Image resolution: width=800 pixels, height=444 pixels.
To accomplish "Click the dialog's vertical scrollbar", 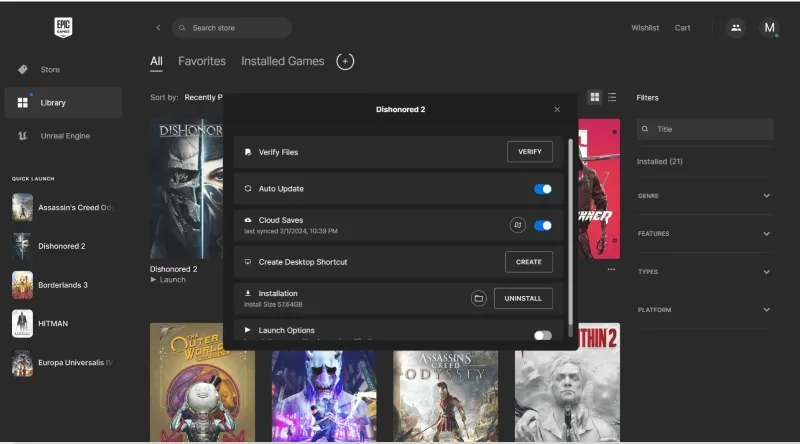I will point(570,230).
